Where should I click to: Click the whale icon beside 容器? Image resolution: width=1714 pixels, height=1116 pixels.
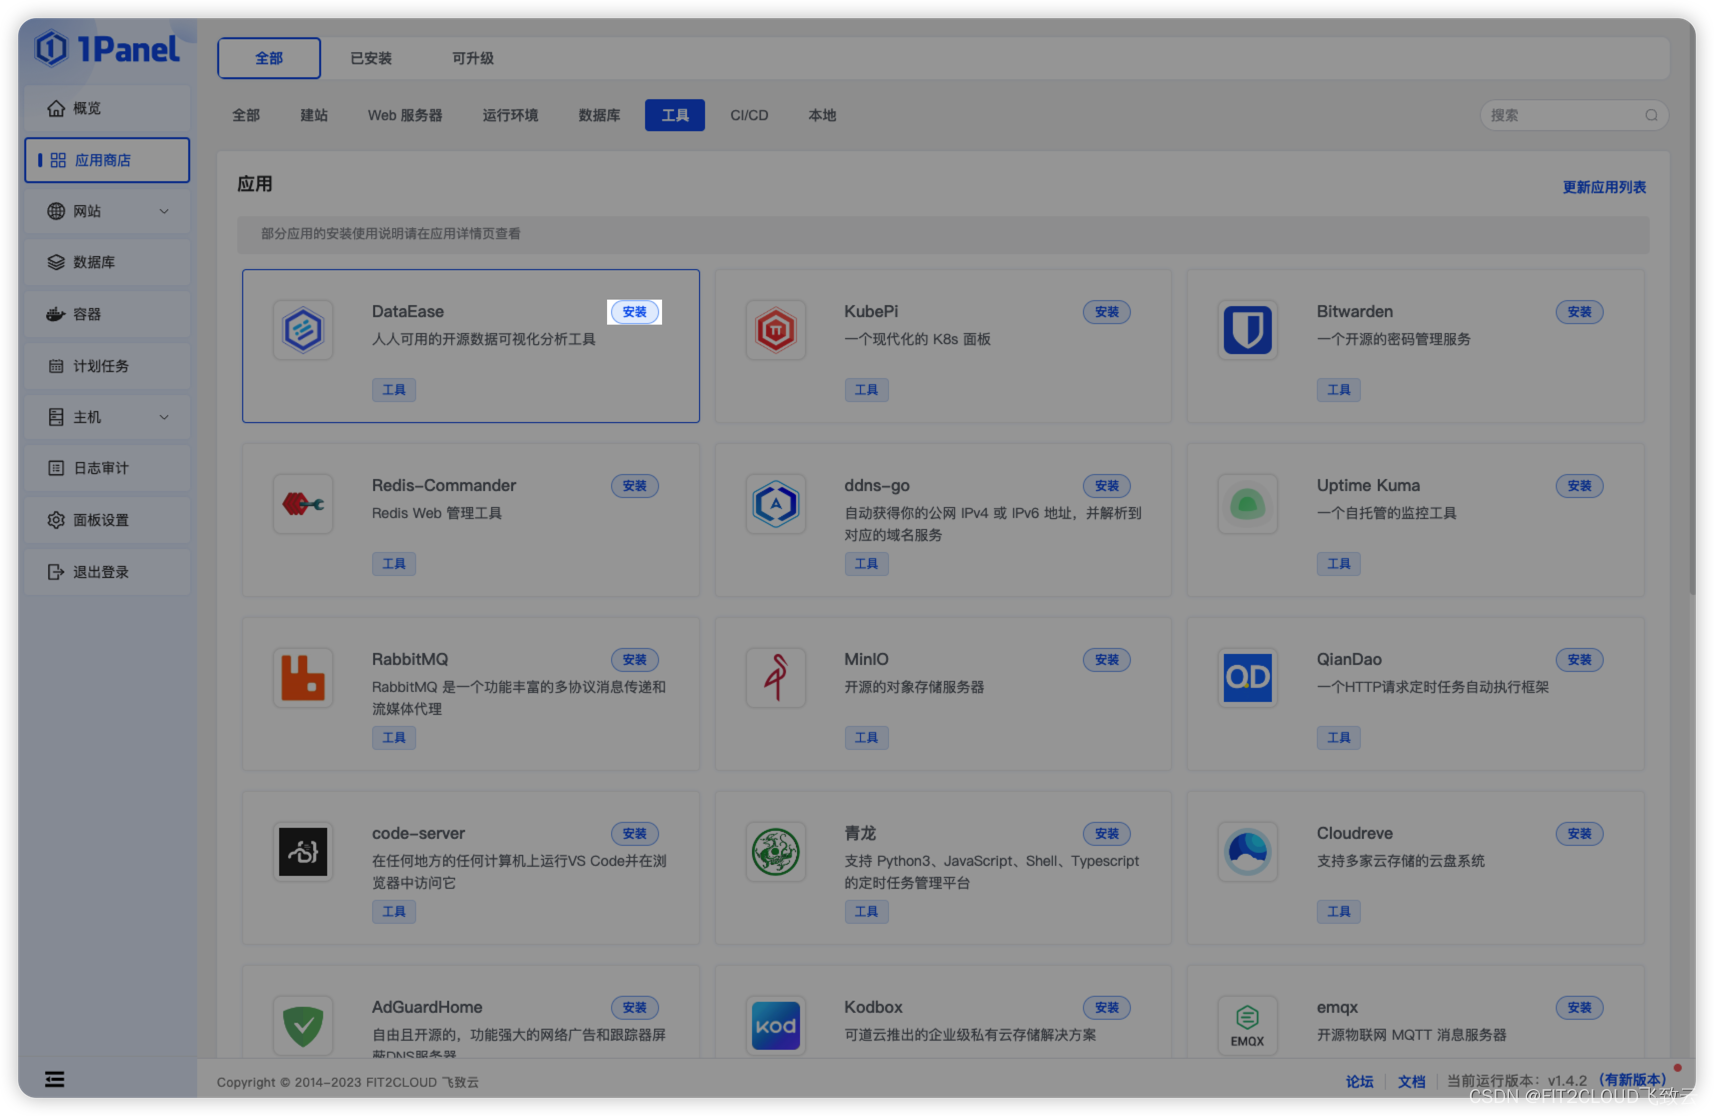pos(56,314)
